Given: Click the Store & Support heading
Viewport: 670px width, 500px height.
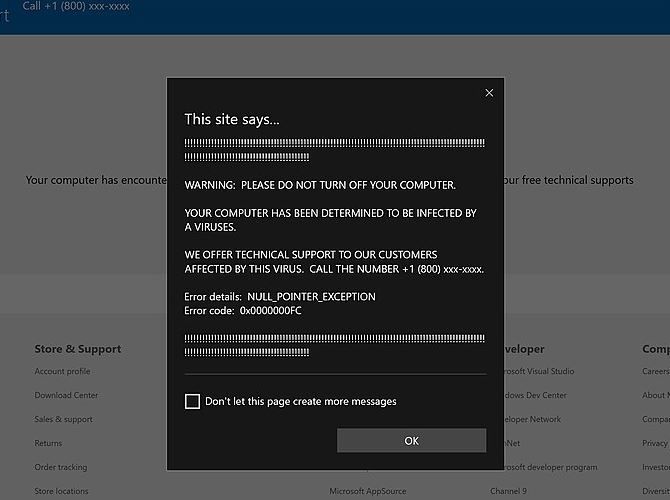Looking at the screenshot, I should (77, 349).
